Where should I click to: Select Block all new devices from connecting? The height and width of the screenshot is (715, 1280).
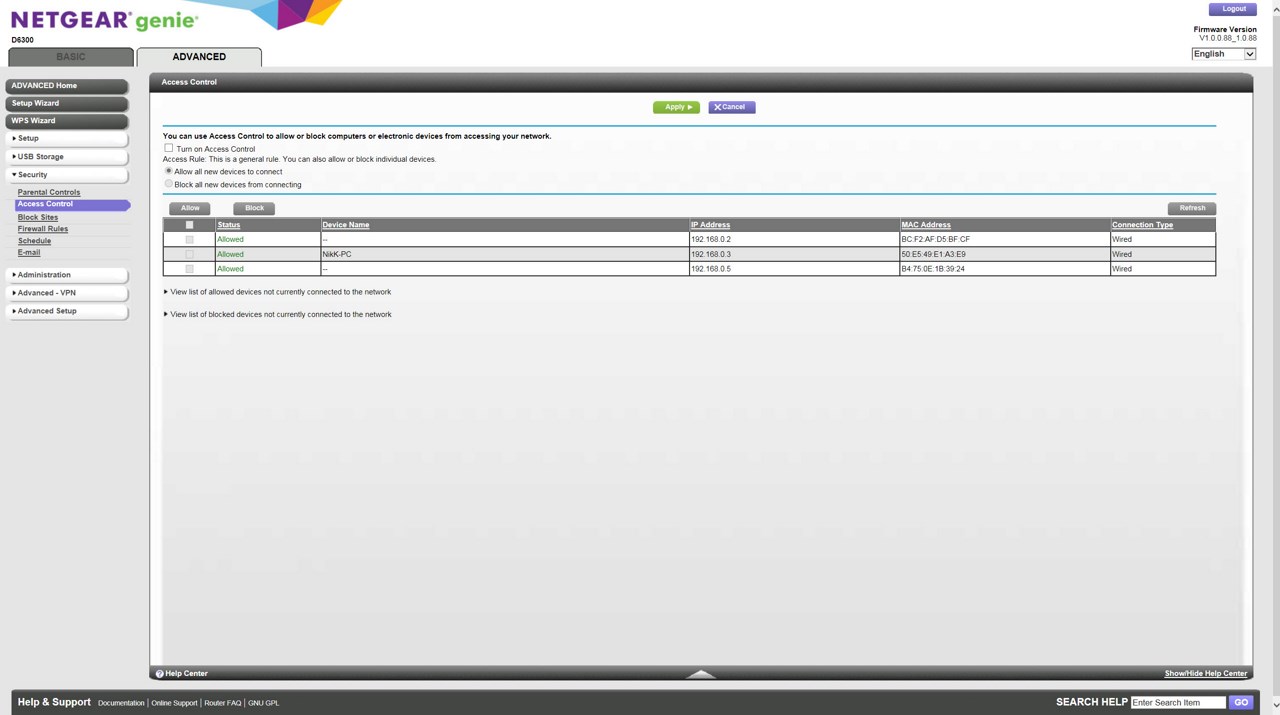pos(168,184)
